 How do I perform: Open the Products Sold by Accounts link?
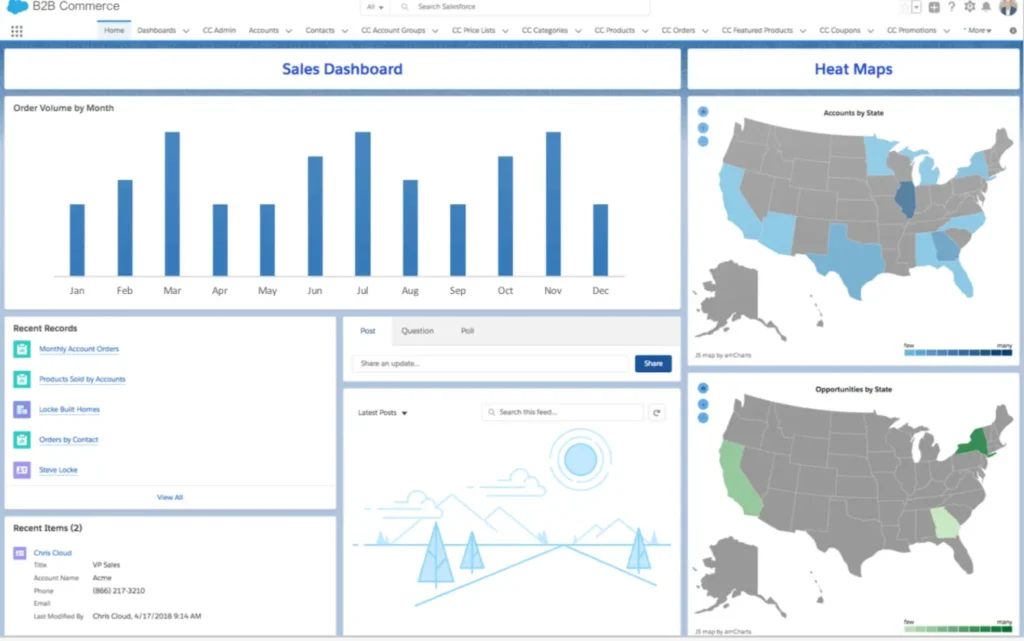click(82, 379)
